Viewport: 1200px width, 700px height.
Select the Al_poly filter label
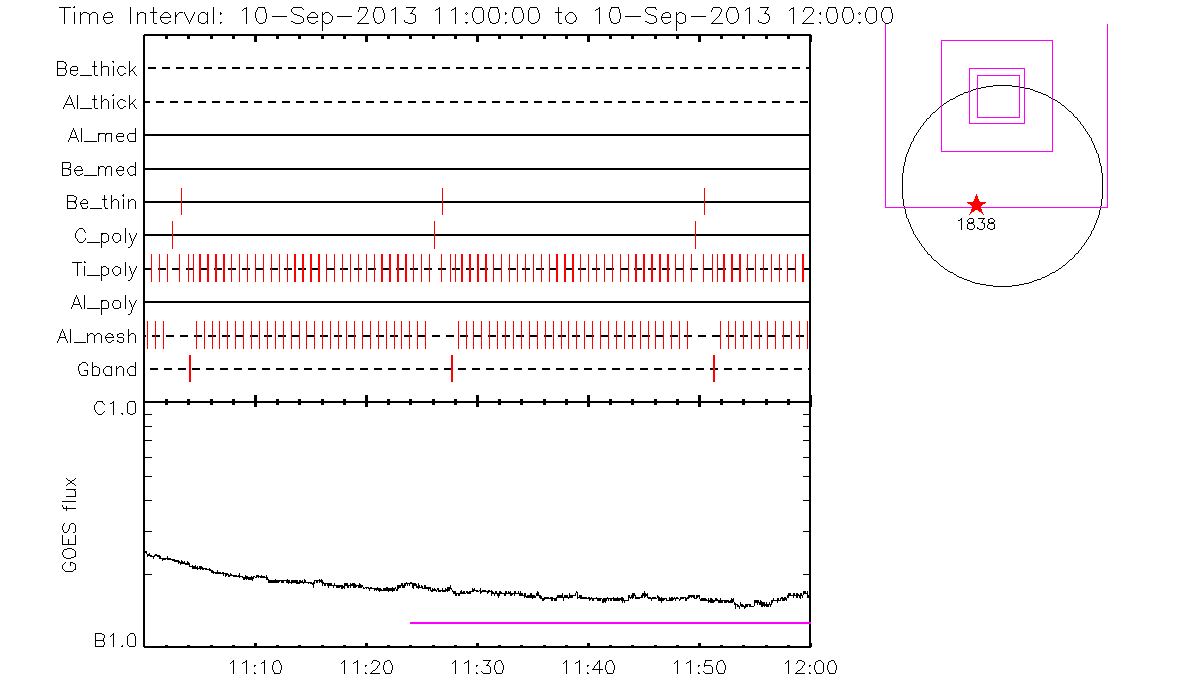(x=103, y=302)
